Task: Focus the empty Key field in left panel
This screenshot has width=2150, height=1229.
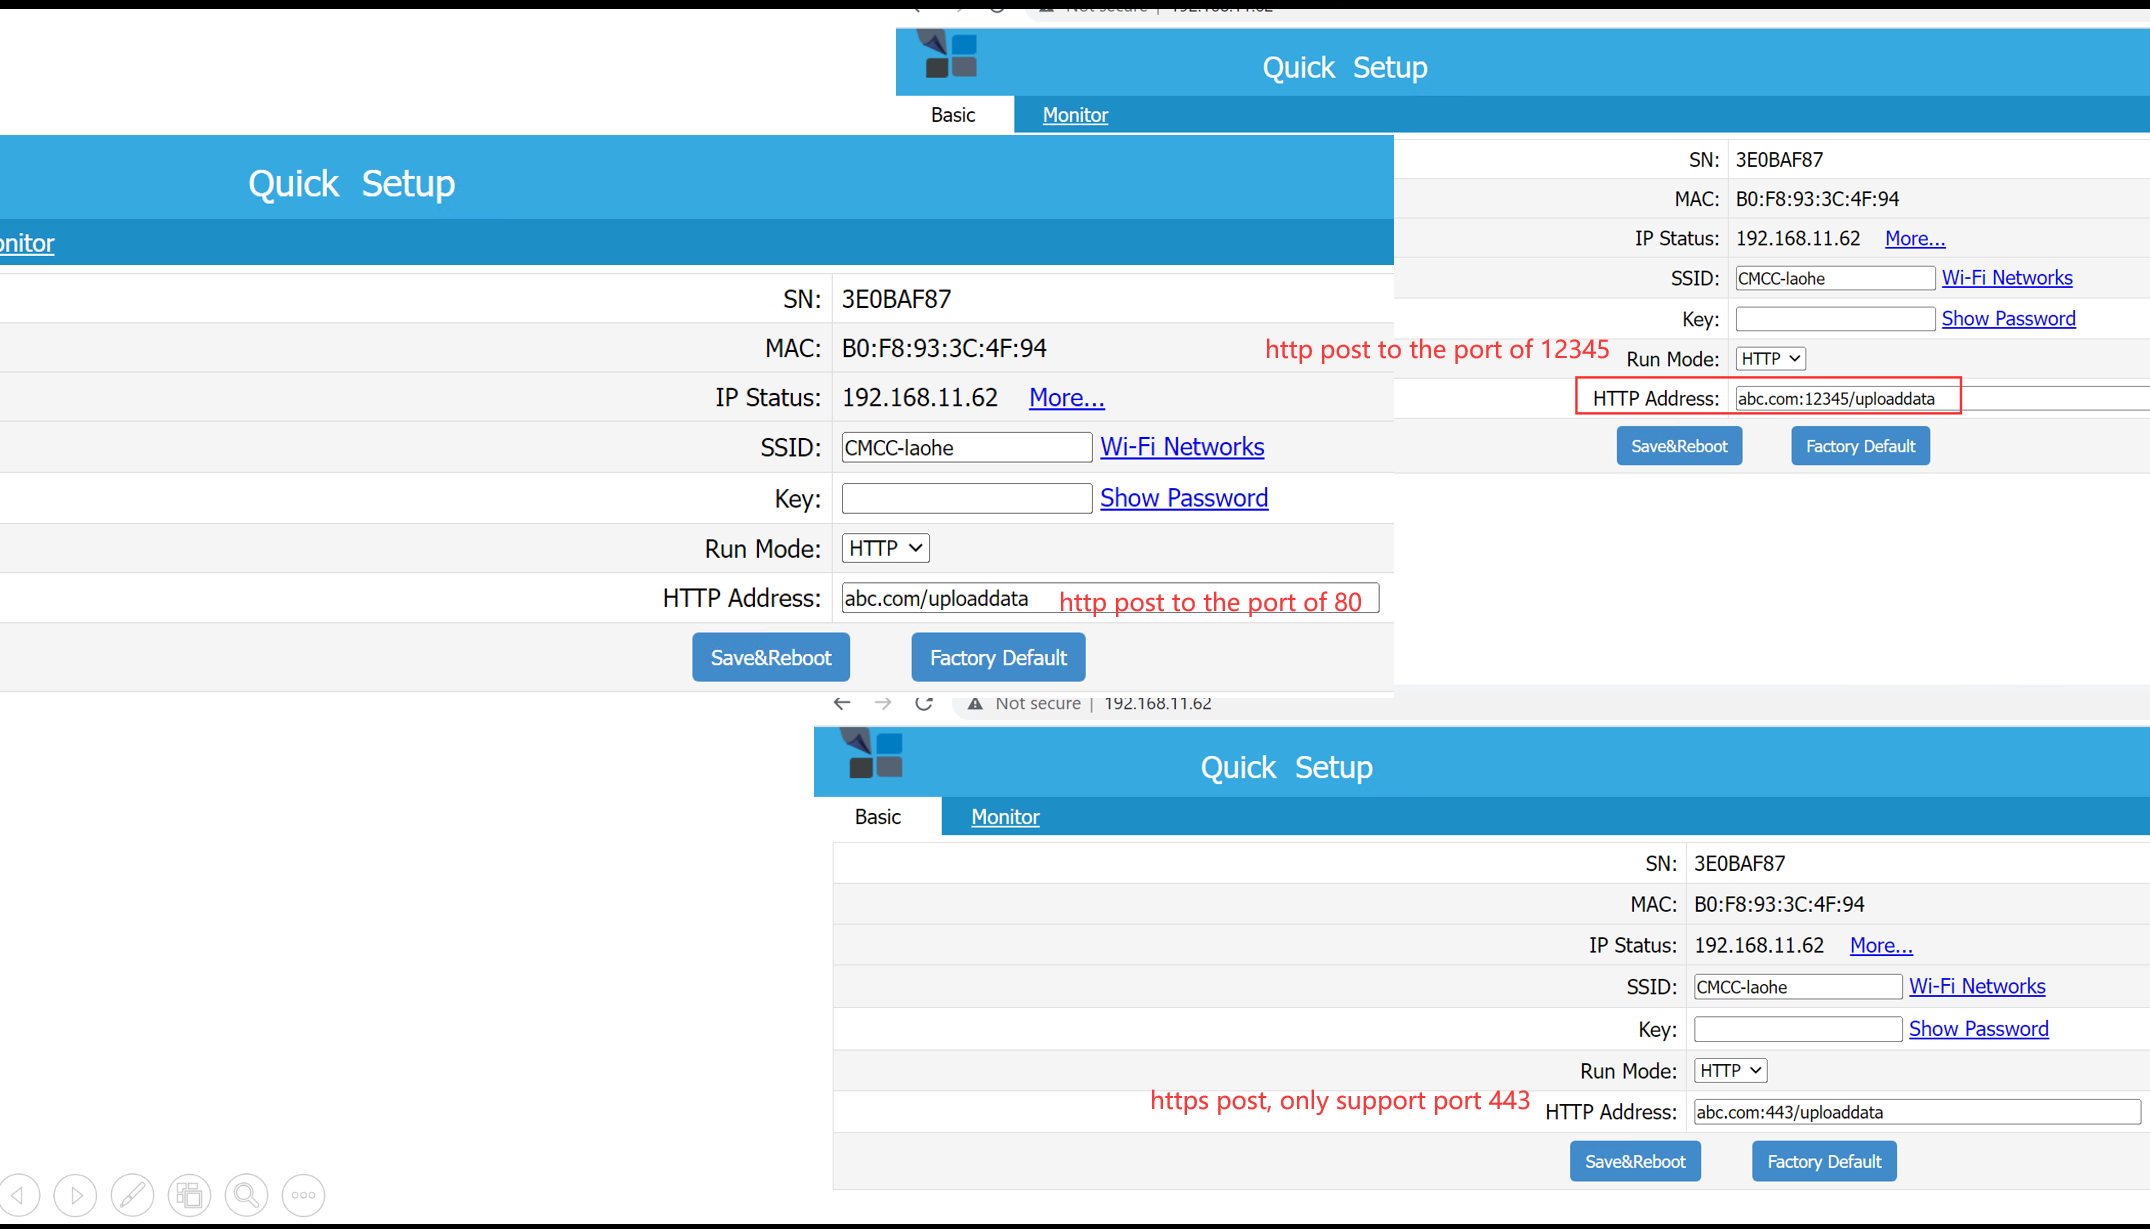Action: pyautogui.click(x=966, y=498)
